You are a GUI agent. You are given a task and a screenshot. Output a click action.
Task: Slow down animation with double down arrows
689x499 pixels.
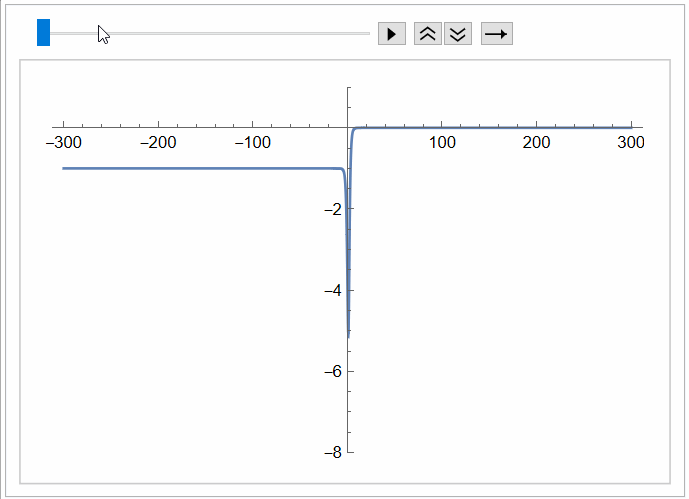458,34
